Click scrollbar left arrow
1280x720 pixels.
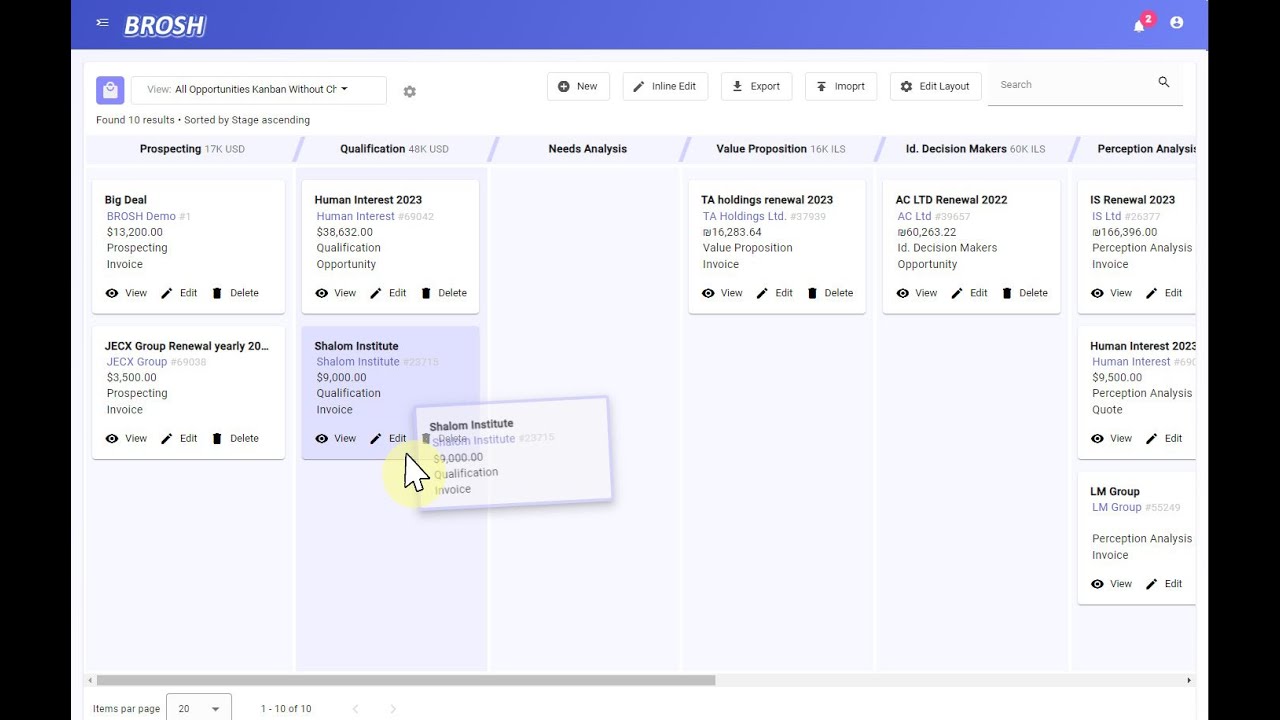(91, 680)
